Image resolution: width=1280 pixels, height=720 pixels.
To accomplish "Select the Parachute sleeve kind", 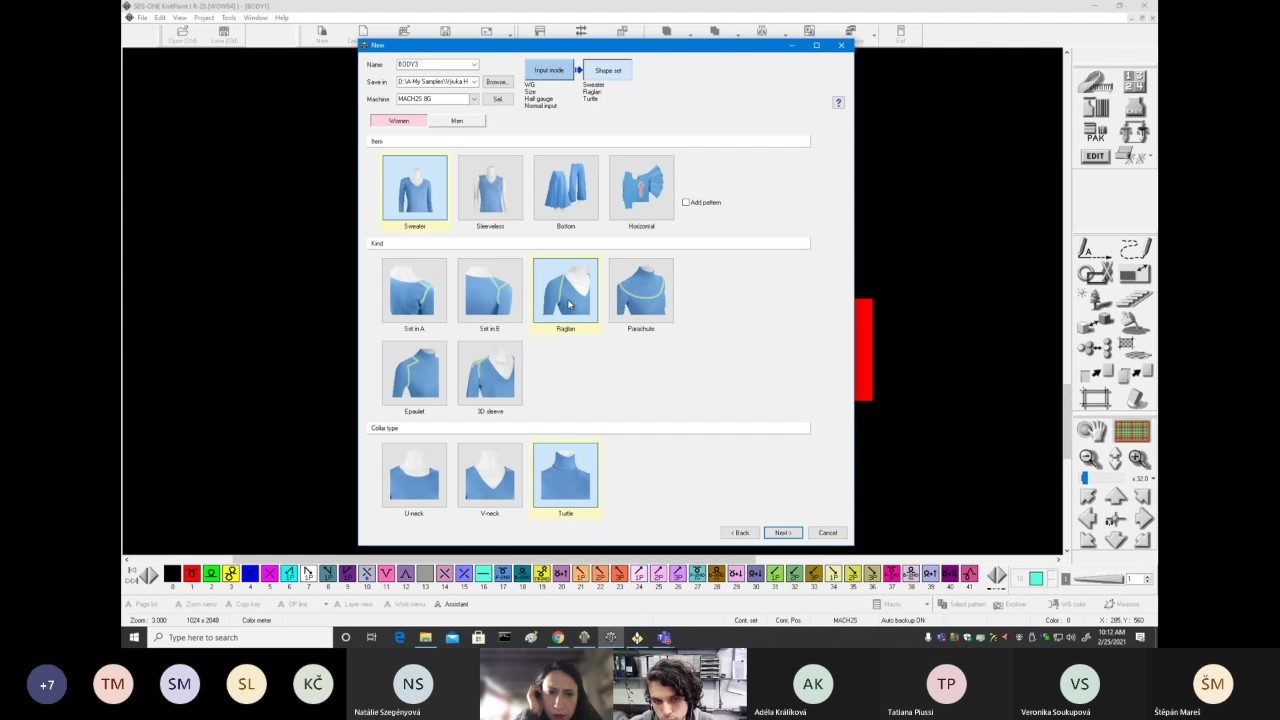I will pyautogui.click(x=641, y=291).
